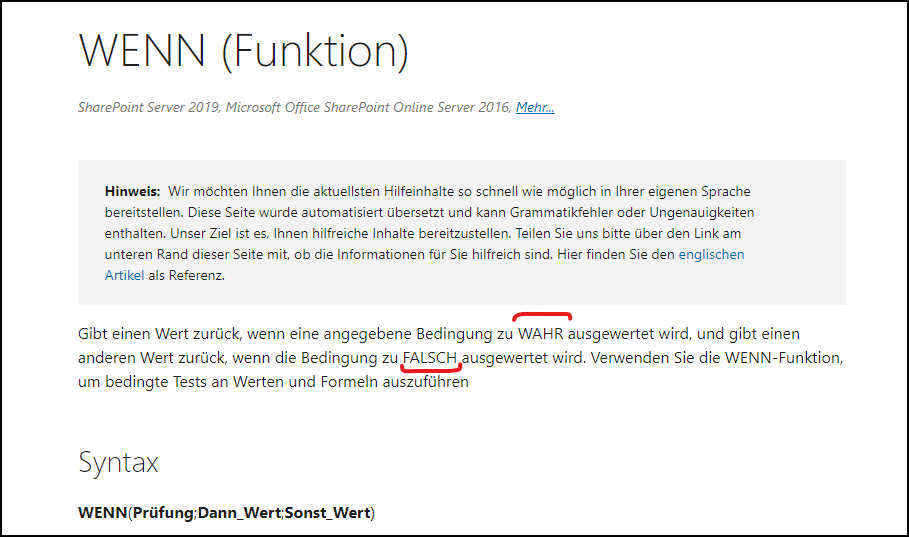Click the red bracket mark above WAHR
The height and width of the screenshot is (537, 909).
(542, 314)
